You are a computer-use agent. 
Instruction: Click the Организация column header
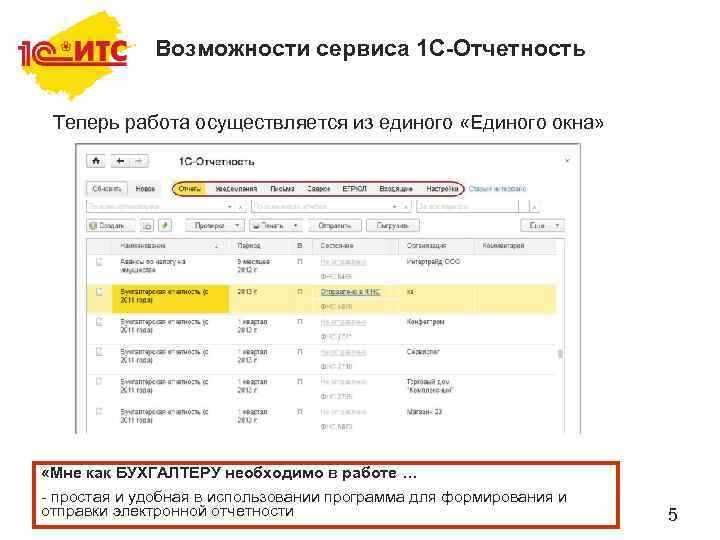coord(436,246)
